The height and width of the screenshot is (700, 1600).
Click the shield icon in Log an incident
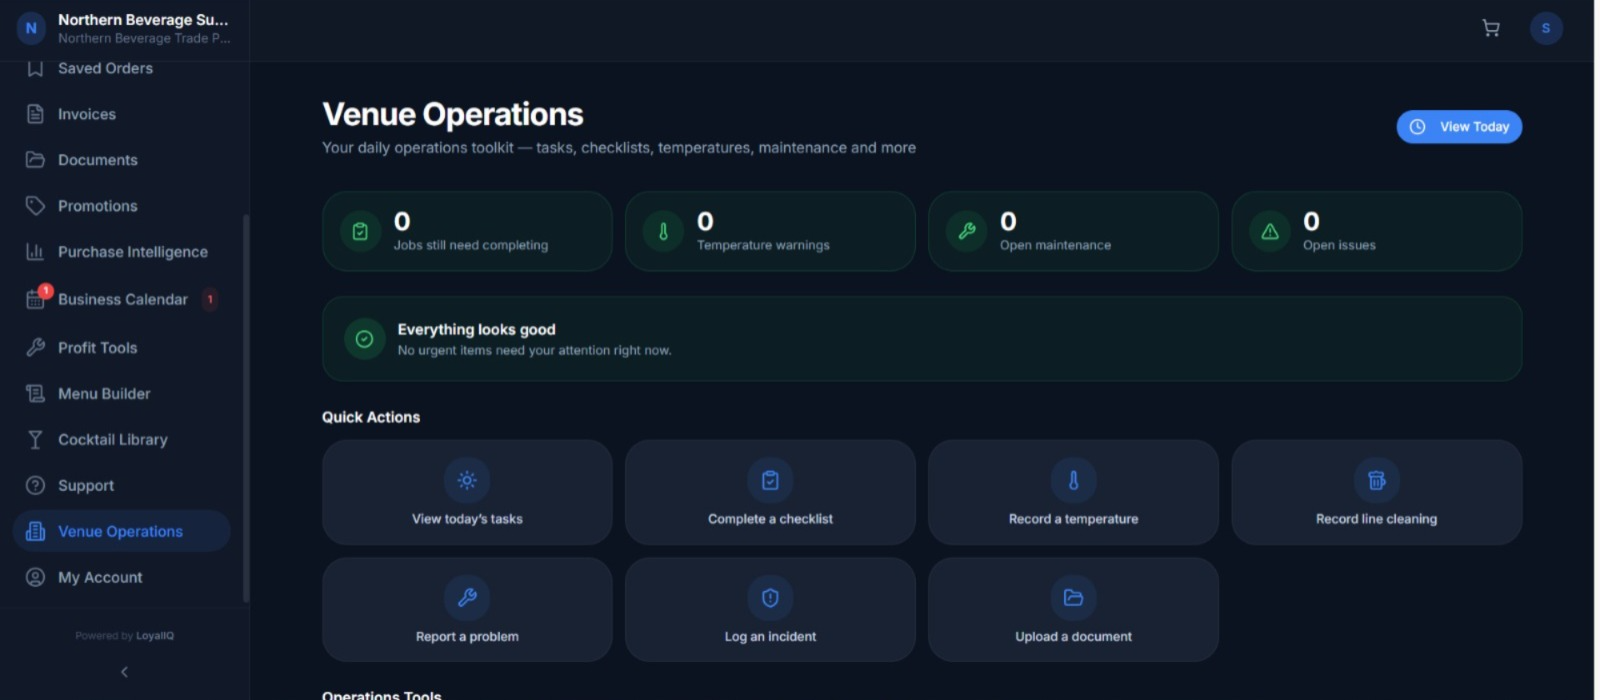(x=770, y=598)
